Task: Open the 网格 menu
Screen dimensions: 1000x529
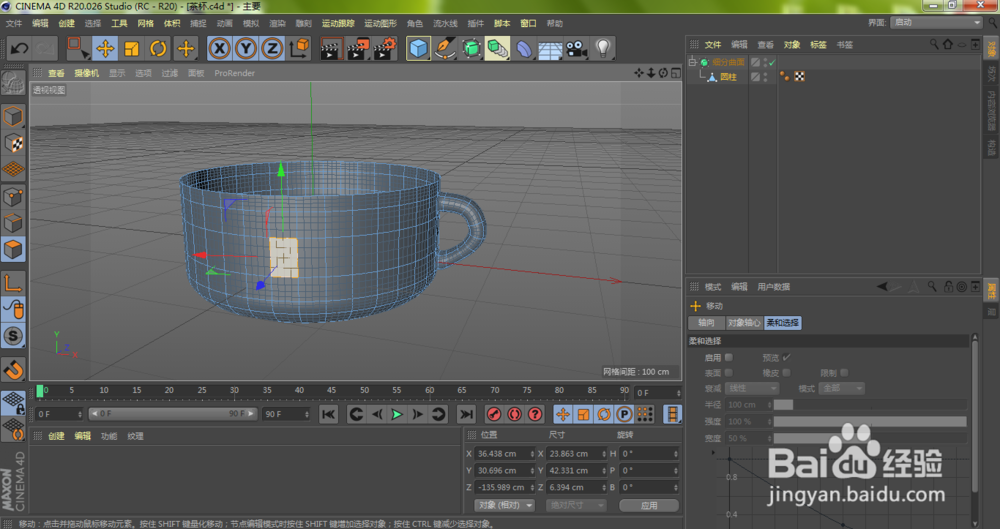Action: point(145,23)
